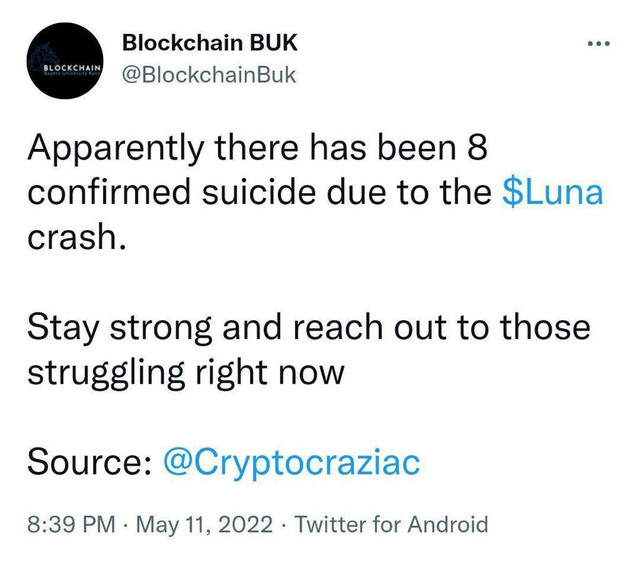Visit the @Cryptocraziac mentioned profile

tap(291, 463)
